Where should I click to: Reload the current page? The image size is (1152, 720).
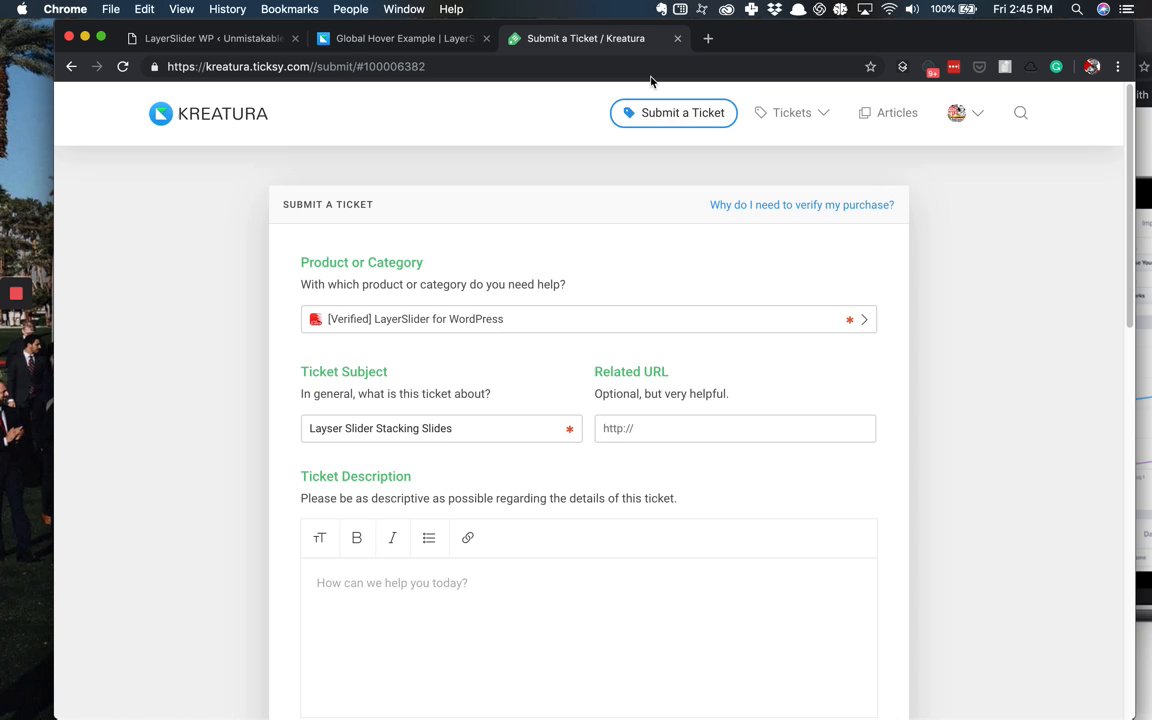click(x=123, y=67)
